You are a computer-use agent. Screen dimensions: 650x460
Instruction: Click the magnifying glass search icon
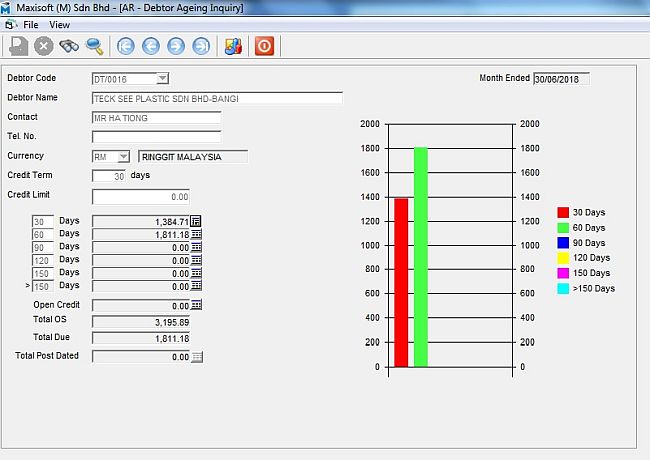pos(94,45)
